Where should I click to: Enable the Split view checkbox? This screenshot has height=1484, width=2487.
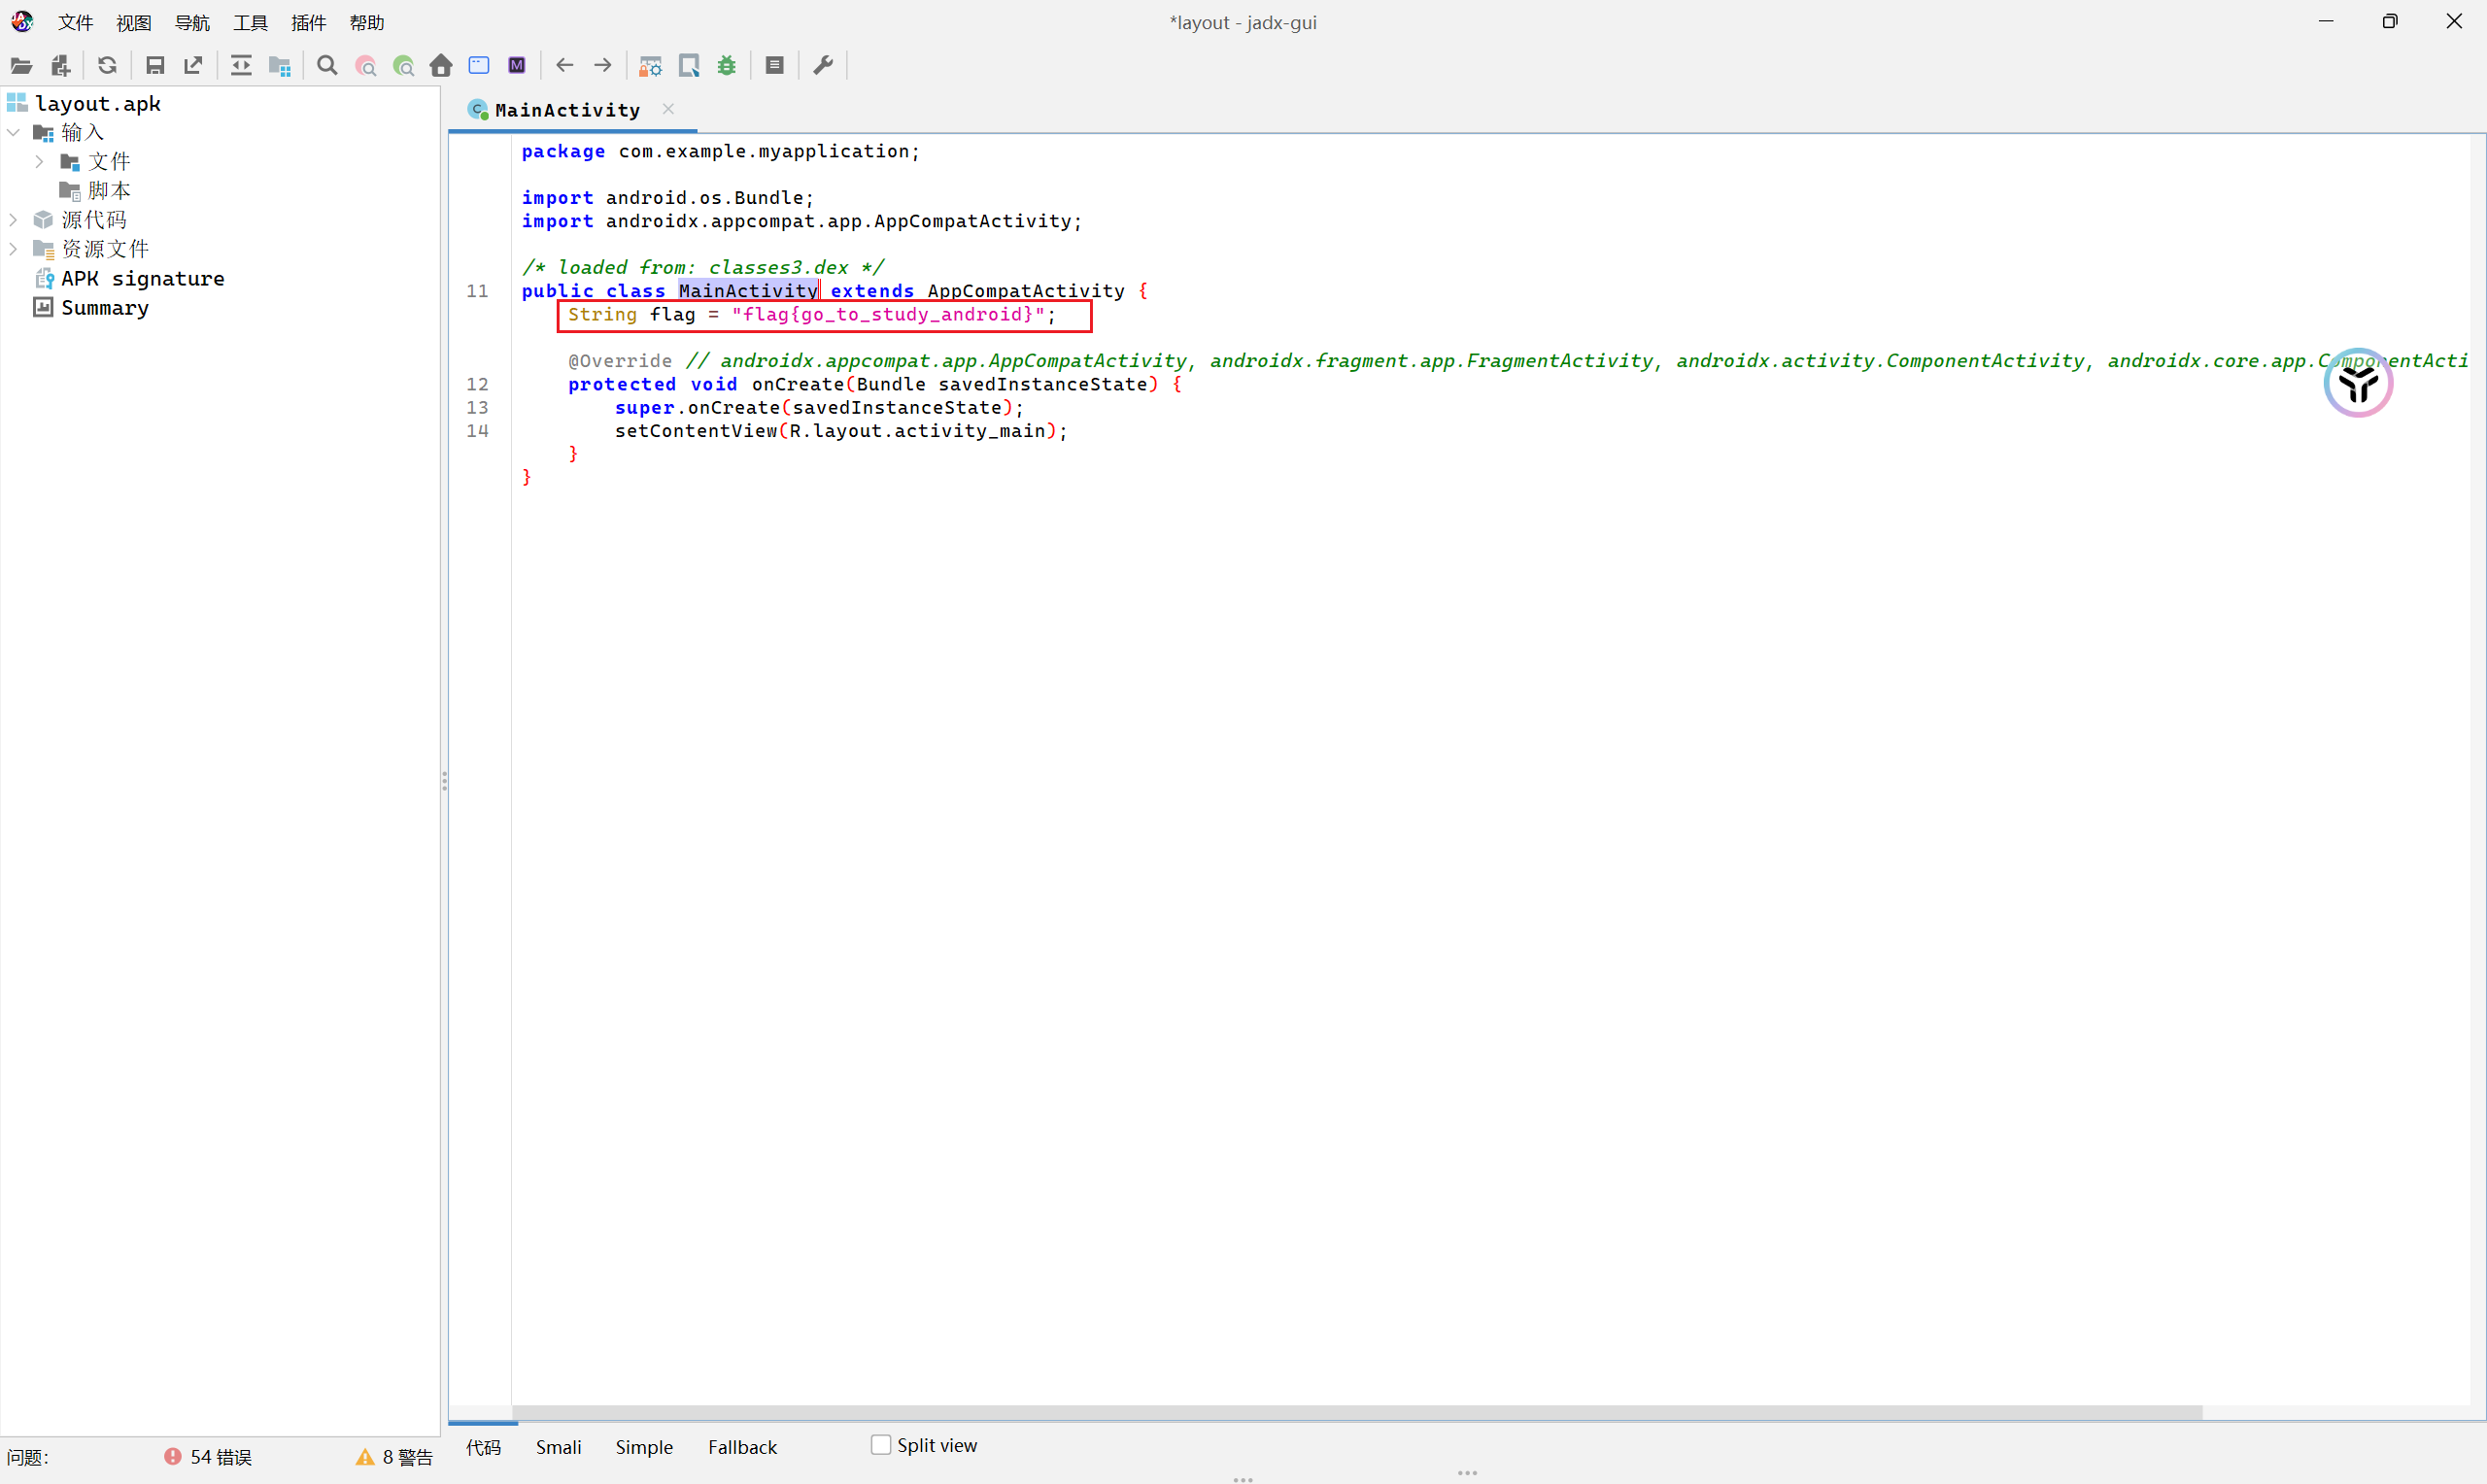881,1445
